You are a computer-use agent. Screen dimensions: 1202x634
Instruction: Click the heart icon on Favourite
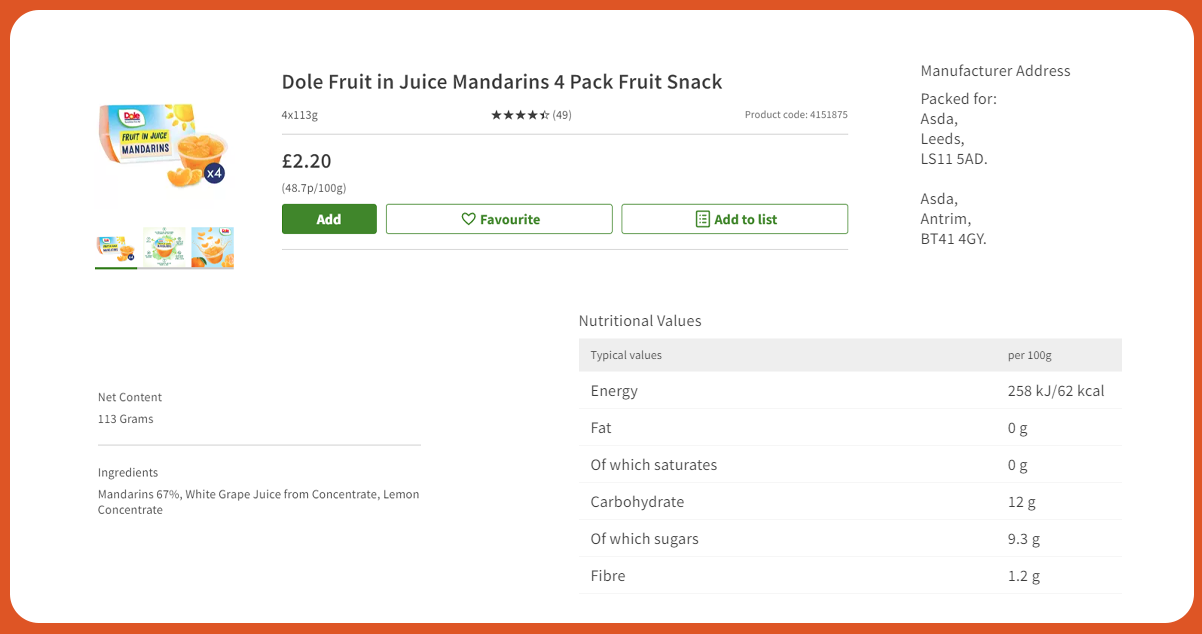click(468, 219)
